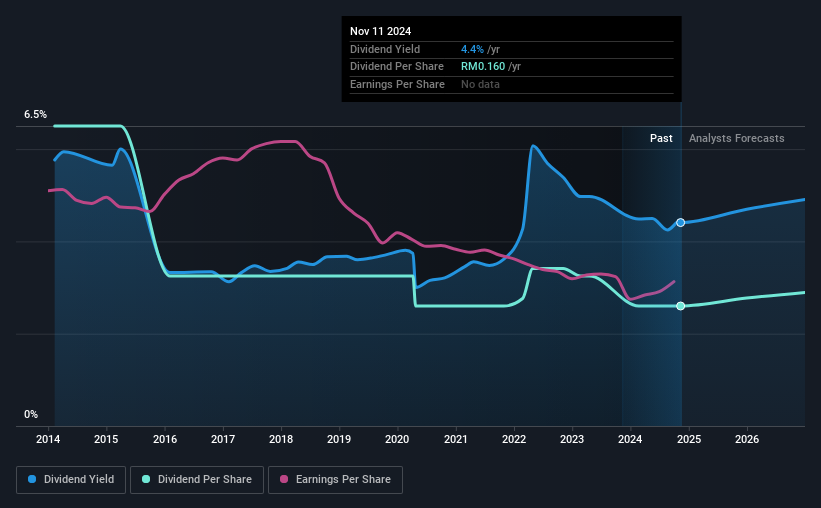Toggle the Dividend Yield legend button
This screenshot has height=508, width=821.
(71, 480)
